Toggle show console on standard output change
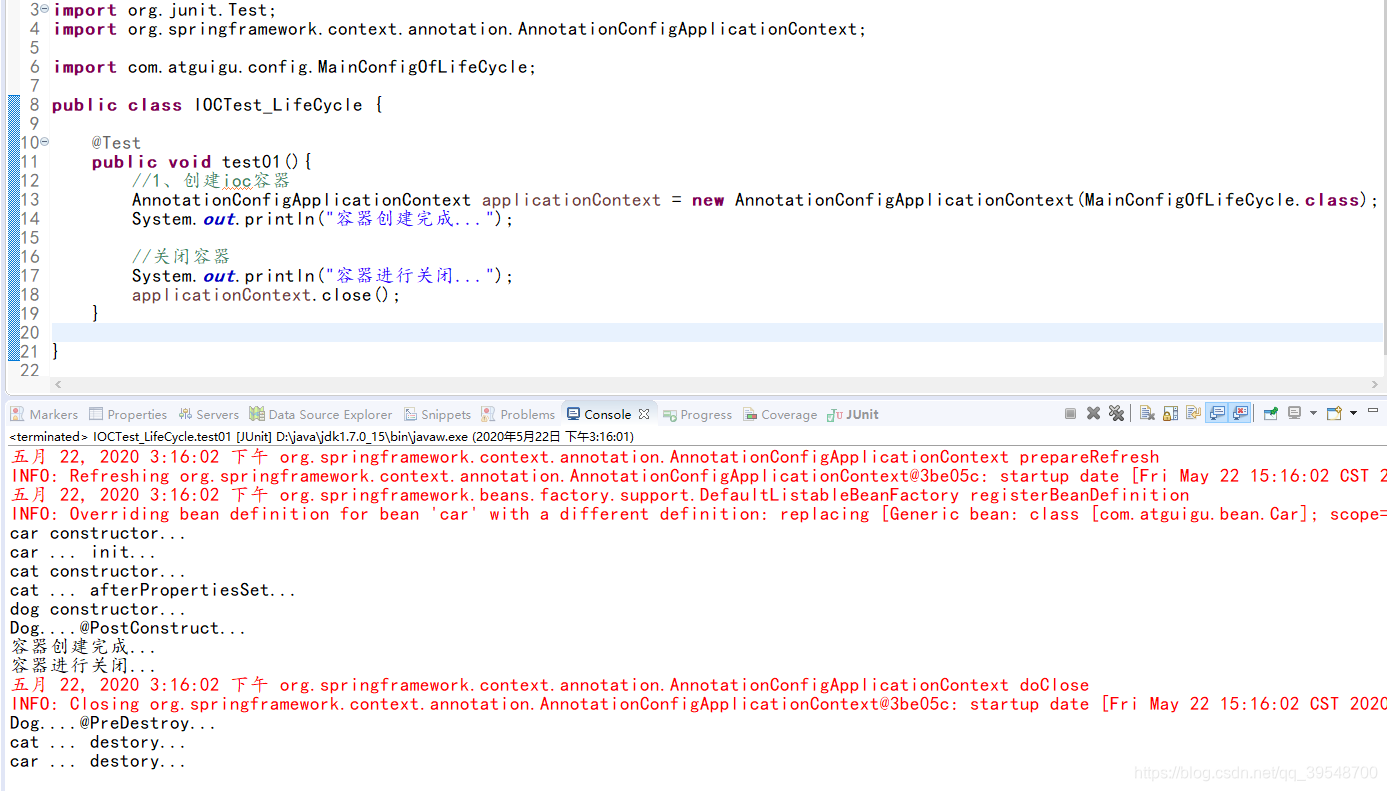1387x791 pixels. pyautogui.click(x=1217, y=413)
